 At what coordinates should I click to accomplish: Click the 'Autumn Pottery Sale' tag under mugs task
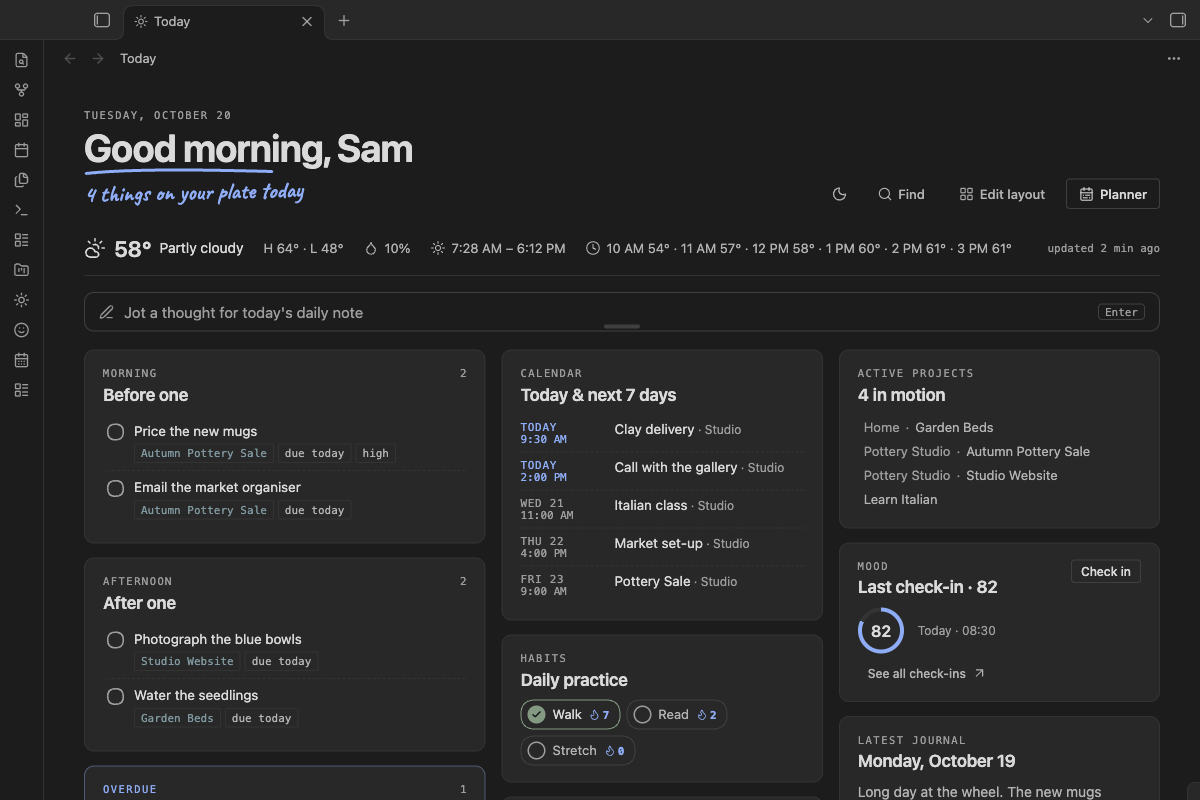point(204,453)
